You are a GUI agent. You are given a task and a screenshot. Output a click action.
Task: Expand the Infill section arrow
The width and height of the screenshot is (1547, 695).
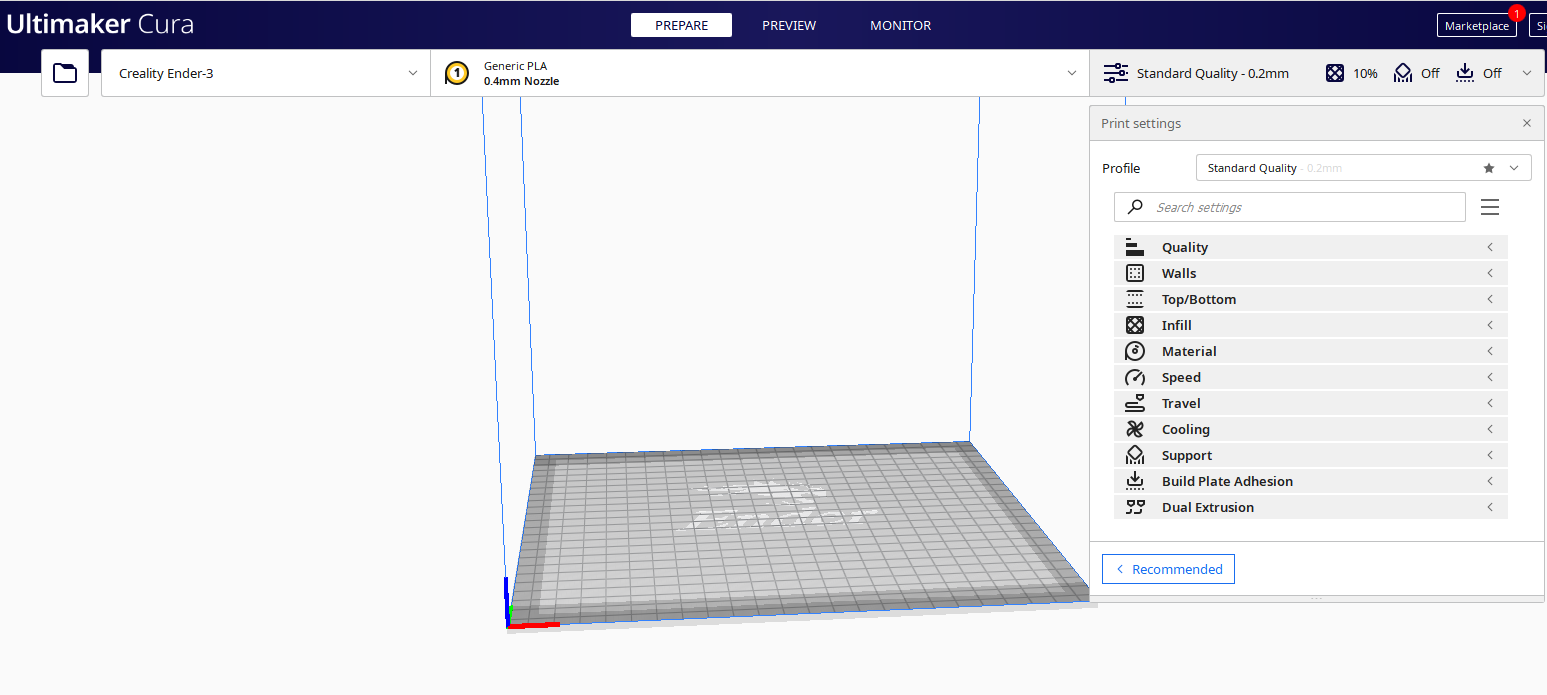[x=1490, y=325]
